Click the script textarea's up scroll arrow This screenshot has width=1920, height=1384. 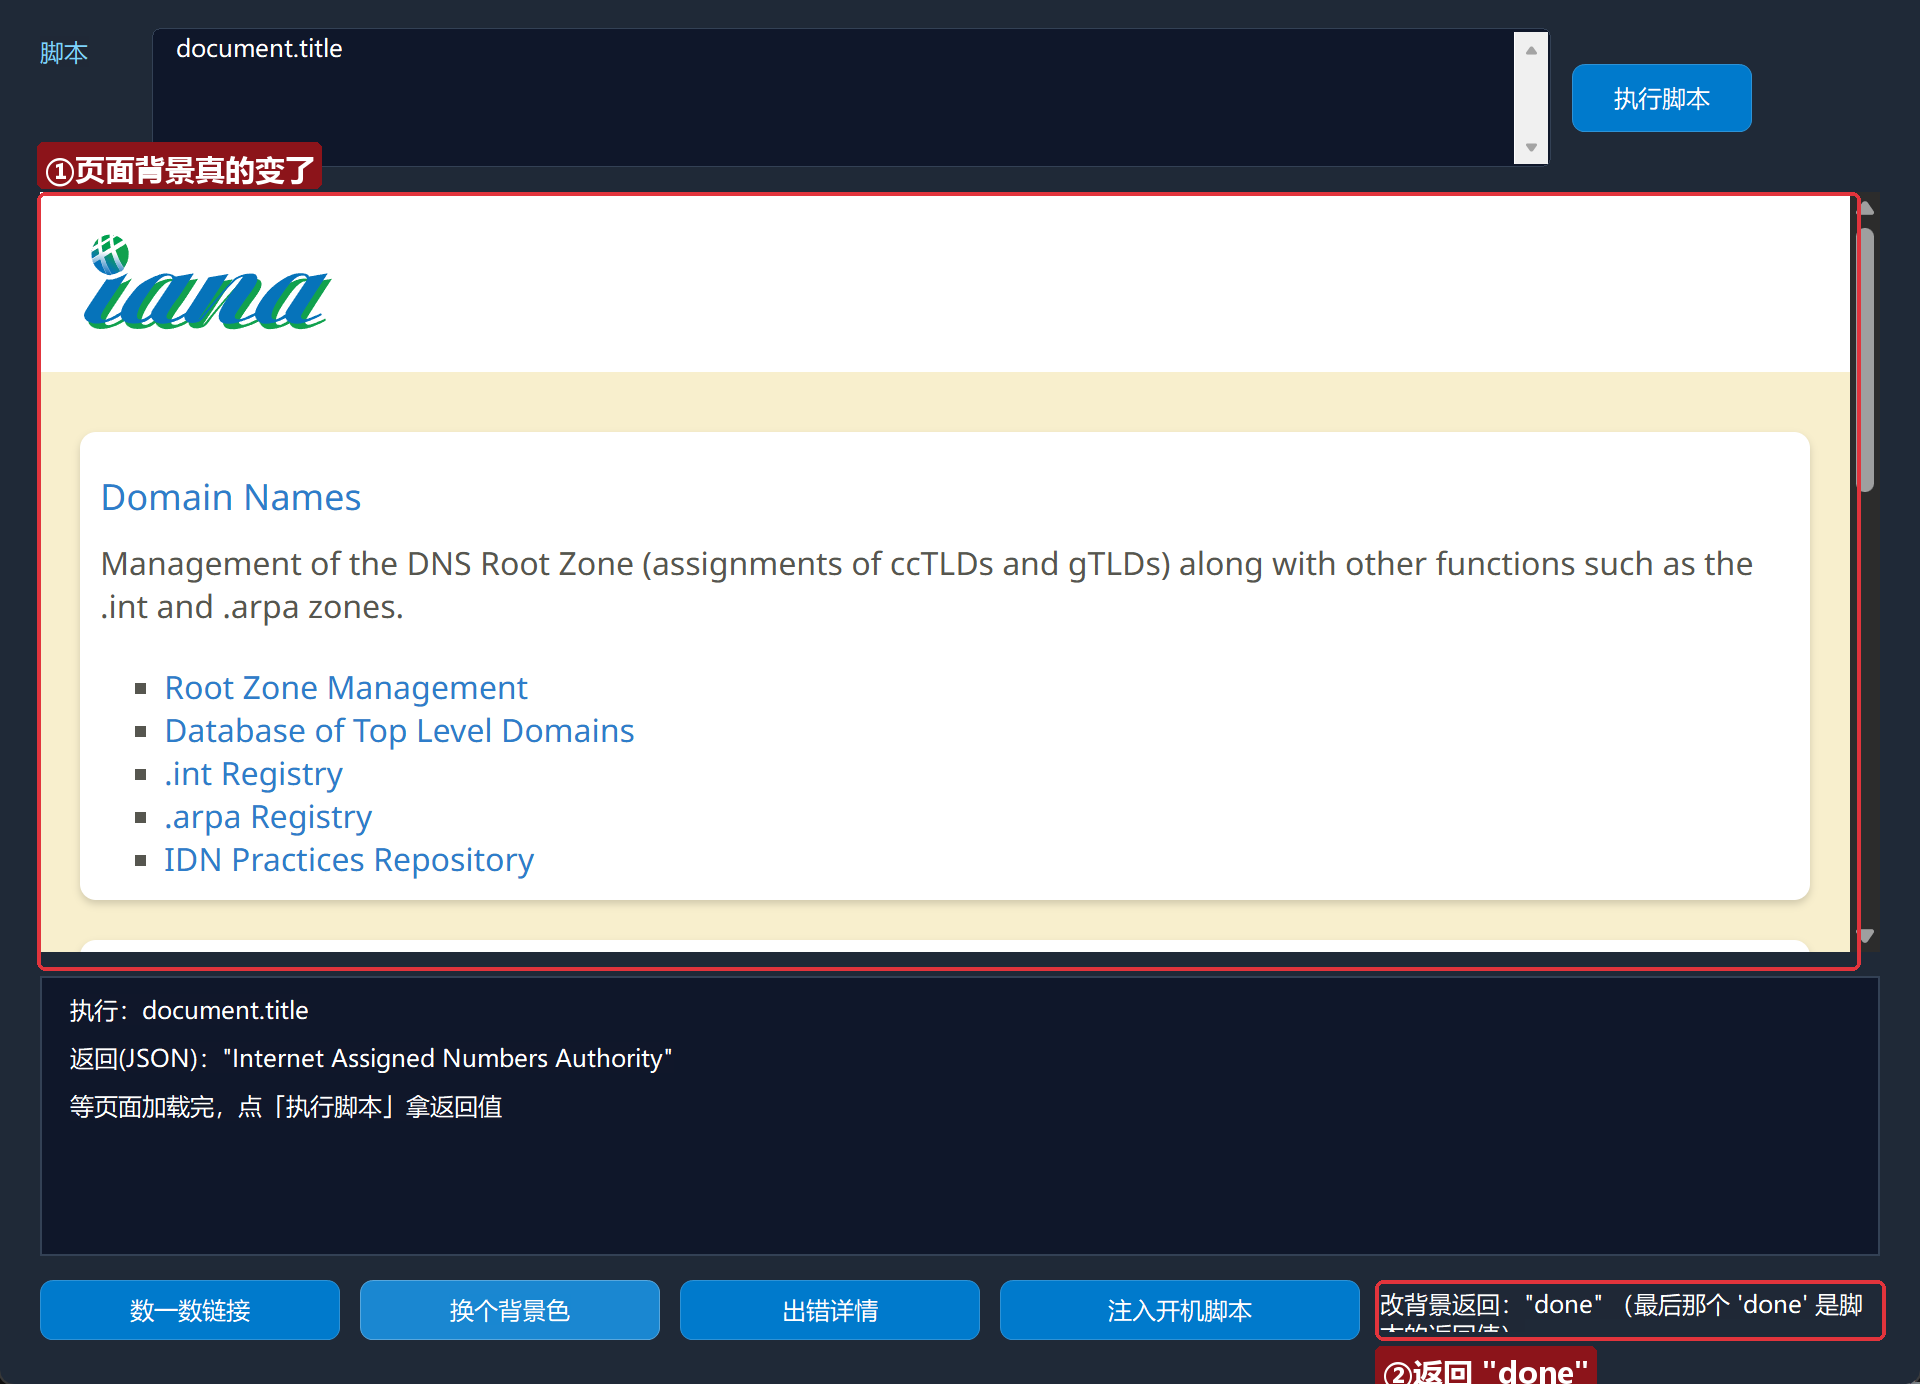[x=1531, y=49]
